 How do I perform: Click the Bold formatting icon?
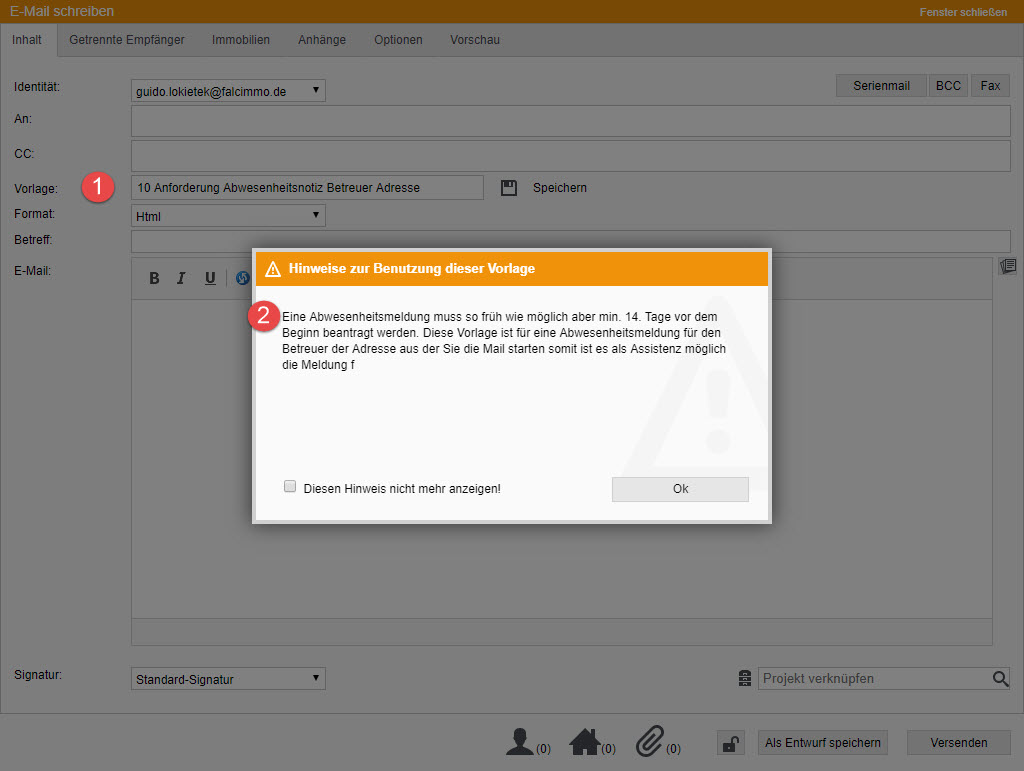click(154, 278)
